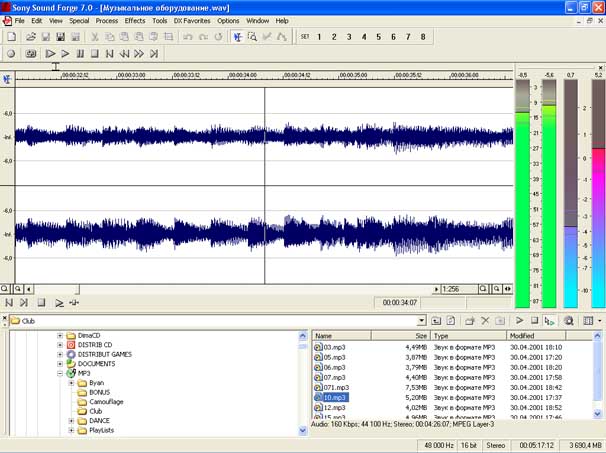The height and width of the screenshot is (453, 606).
Task: Click the Save icon in toolbar
Action: tap(46, 37)
